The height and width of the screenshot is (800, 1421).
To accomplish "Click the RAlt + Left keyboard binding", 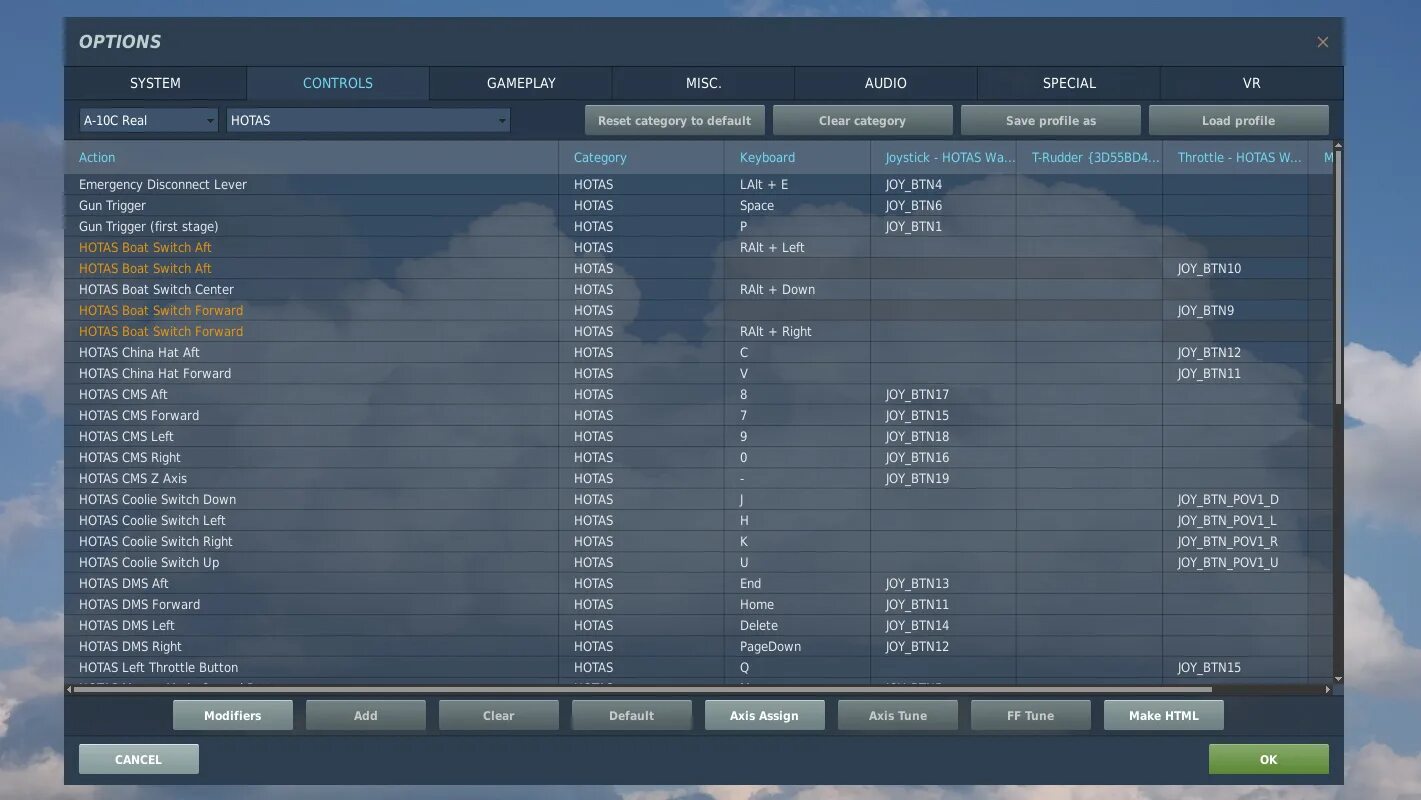I will (798, 247).
